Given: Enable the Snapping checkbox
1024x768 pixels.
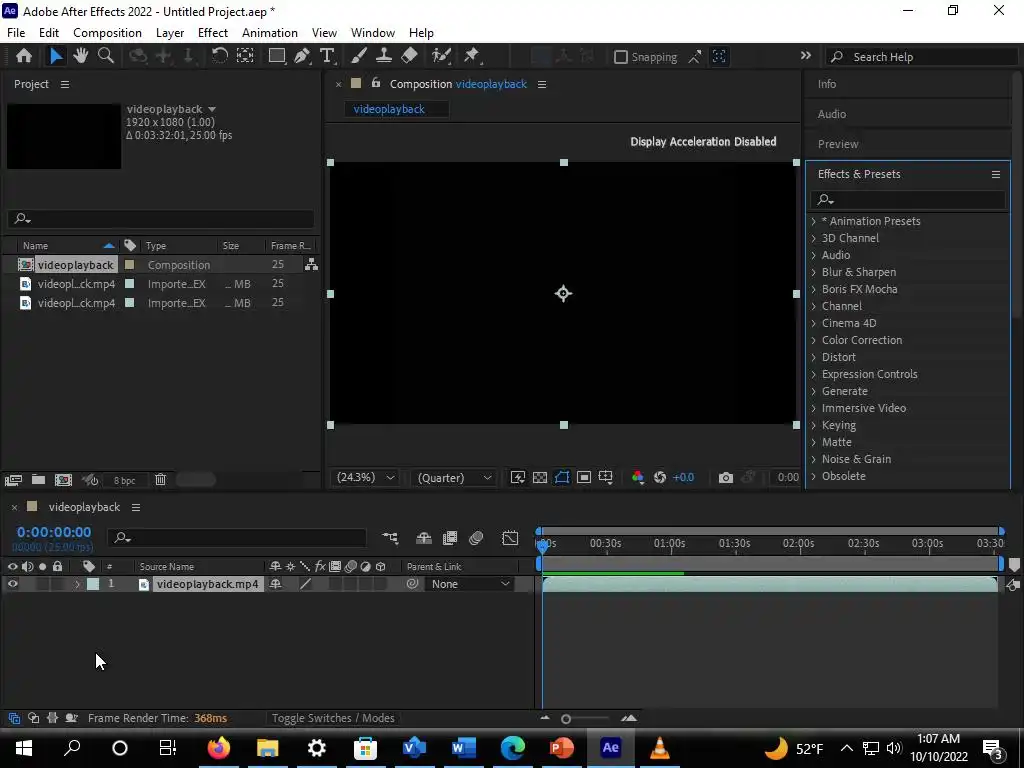Looking at the screenshot, I should click(621, 57).
